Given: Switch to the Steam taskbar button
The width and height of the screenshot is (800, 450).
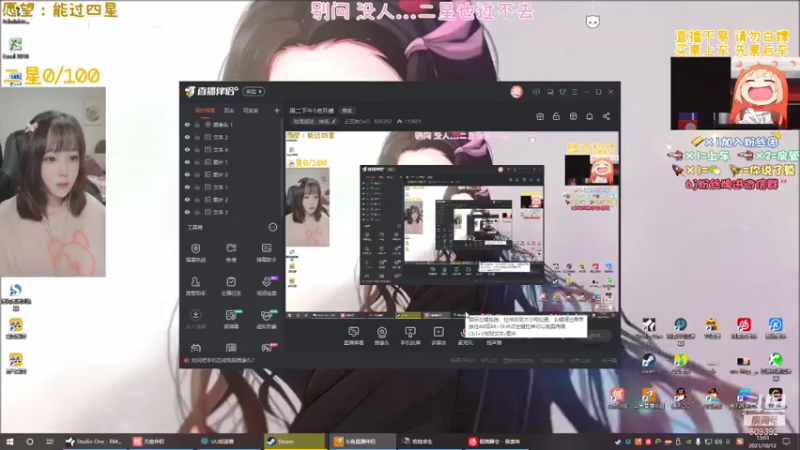Looking at the screenshot, I should coord(294,441).
